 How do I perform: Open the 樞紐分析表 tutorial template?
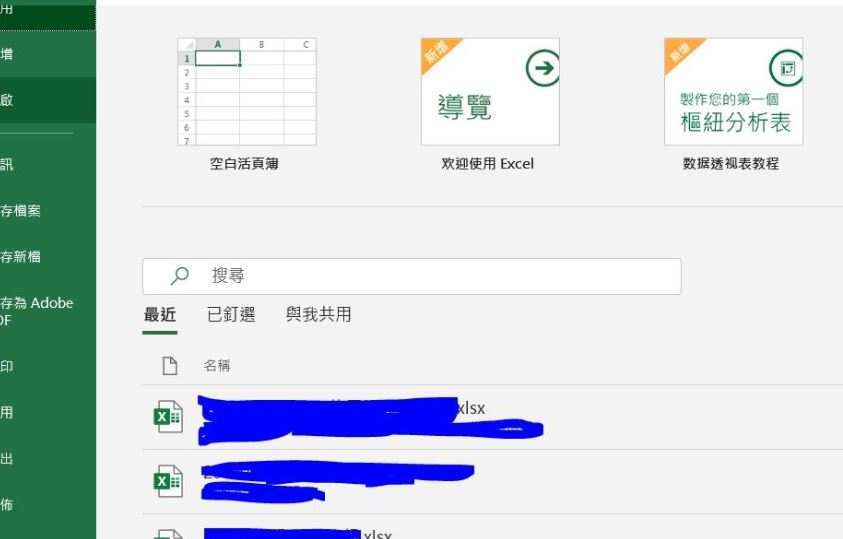coord(733,91)
